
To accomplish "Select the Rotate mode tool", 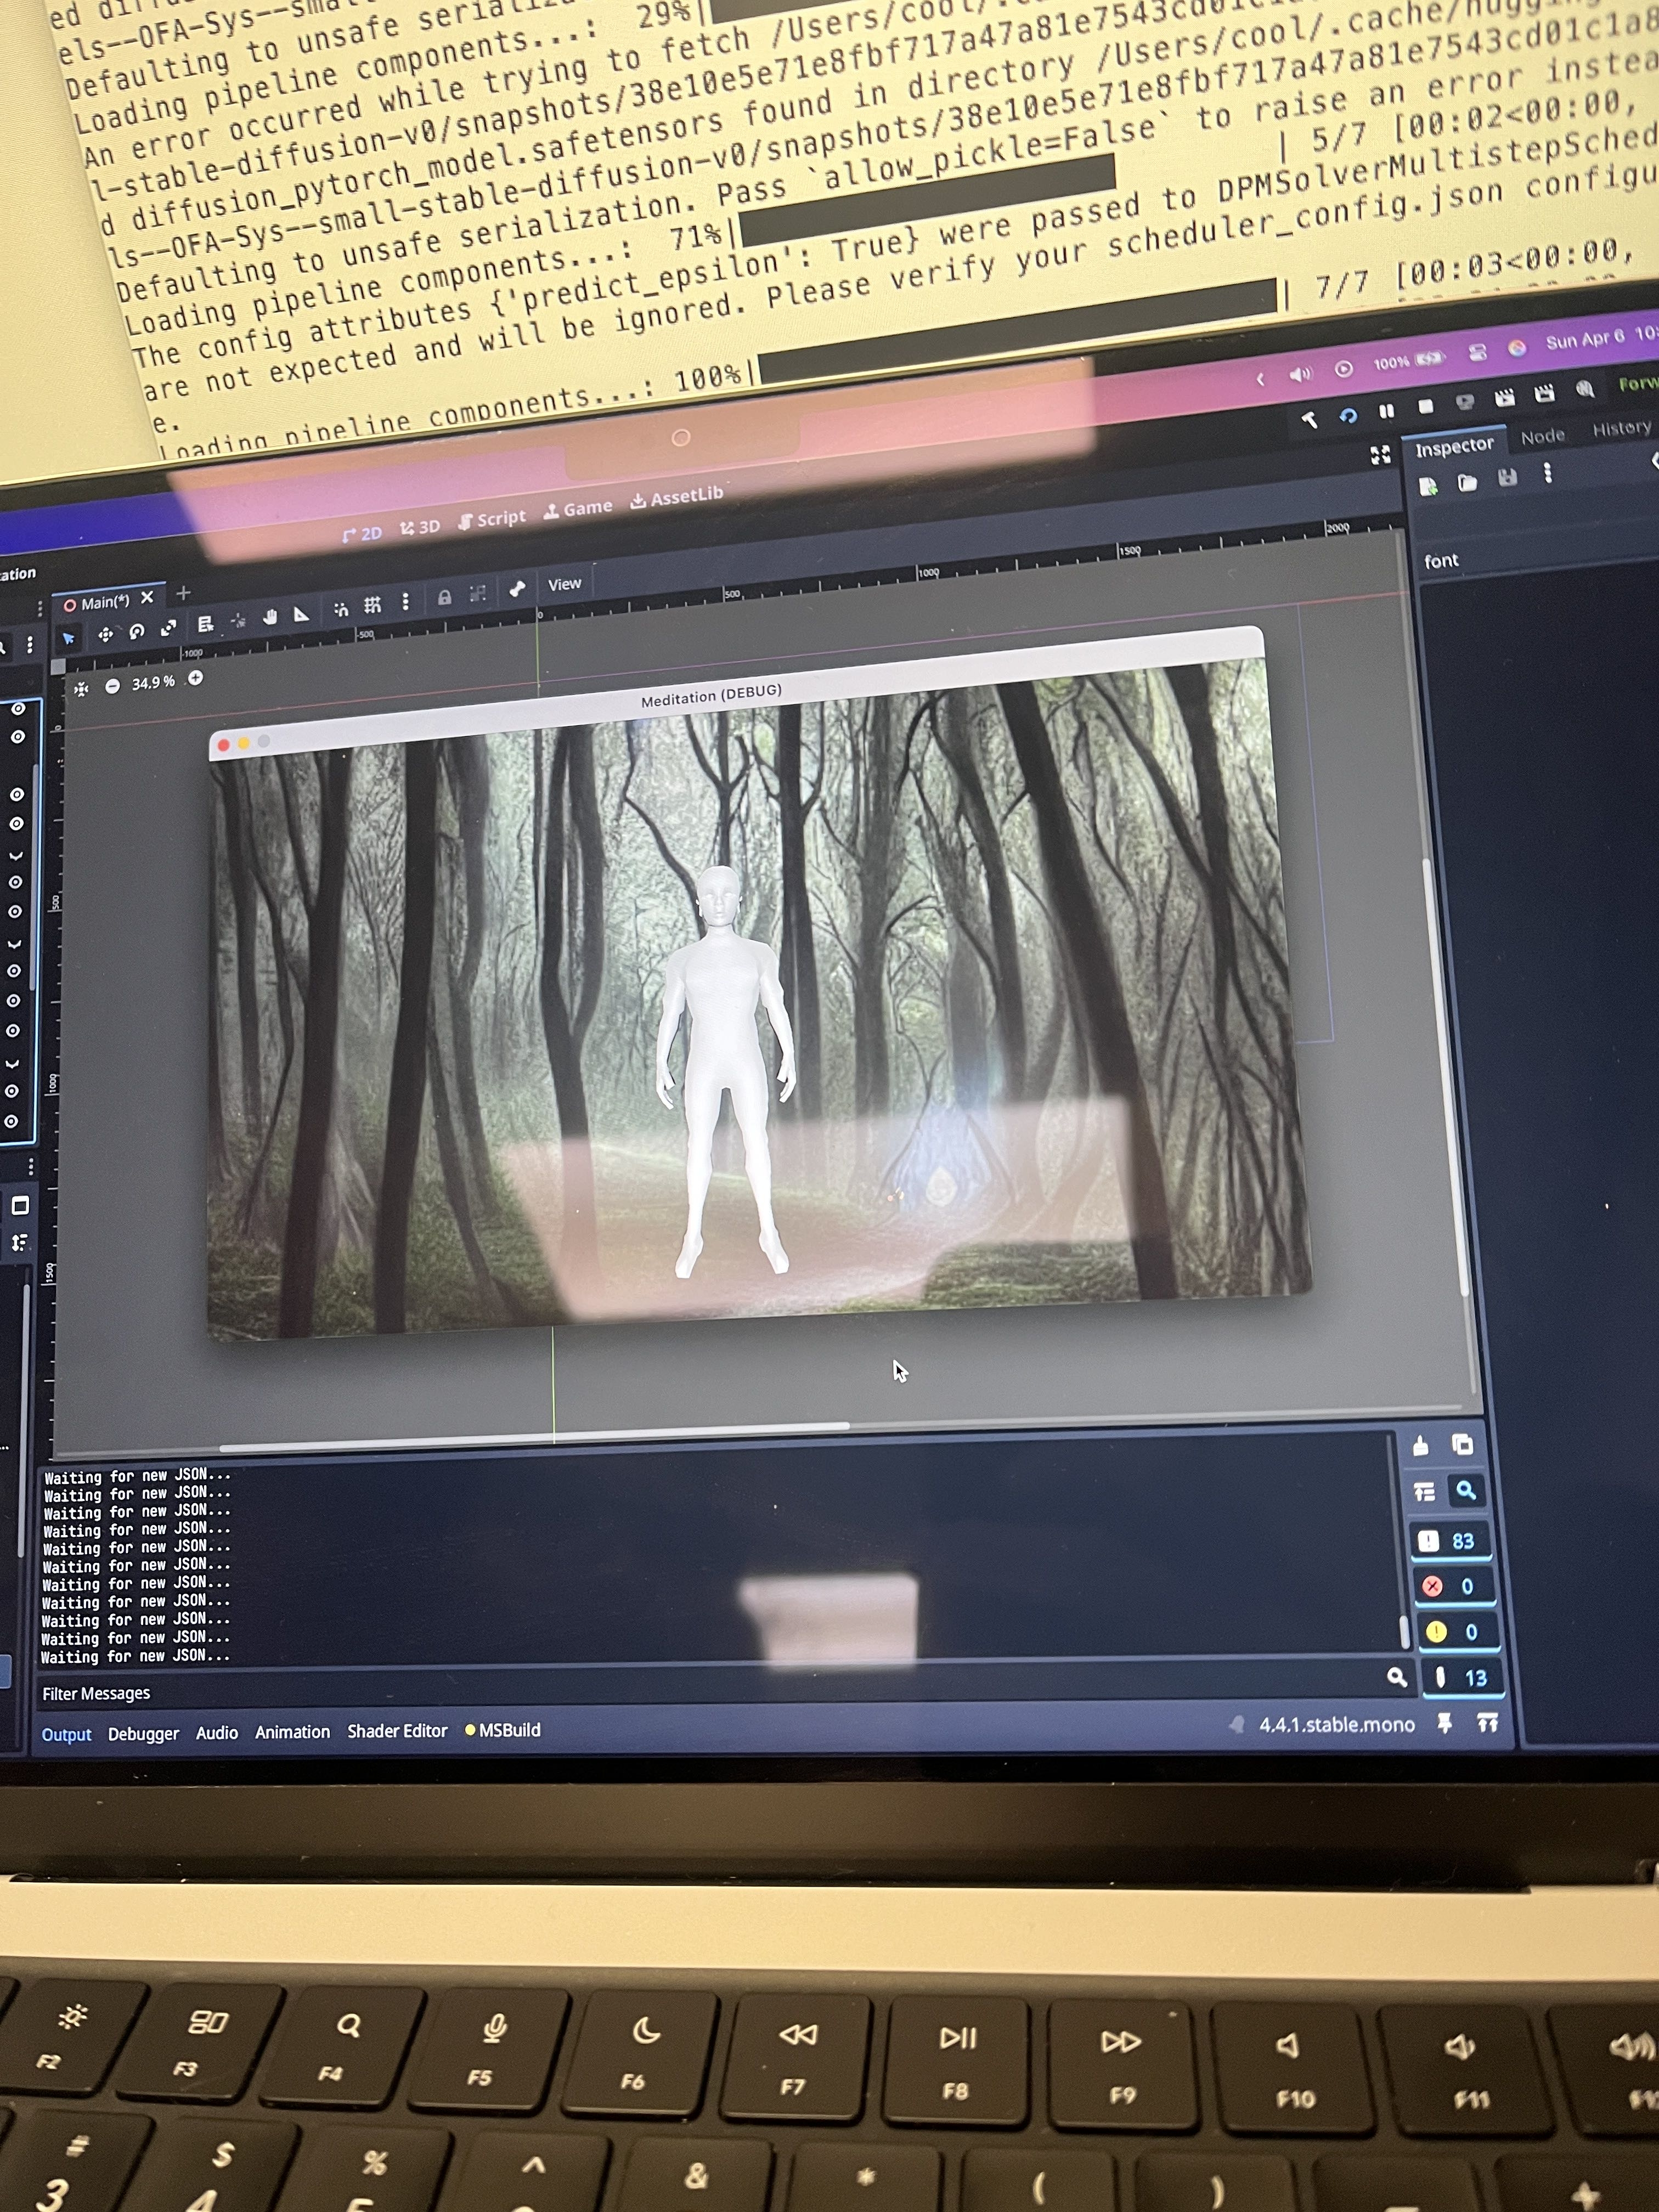I will click(x=137, y=631).
